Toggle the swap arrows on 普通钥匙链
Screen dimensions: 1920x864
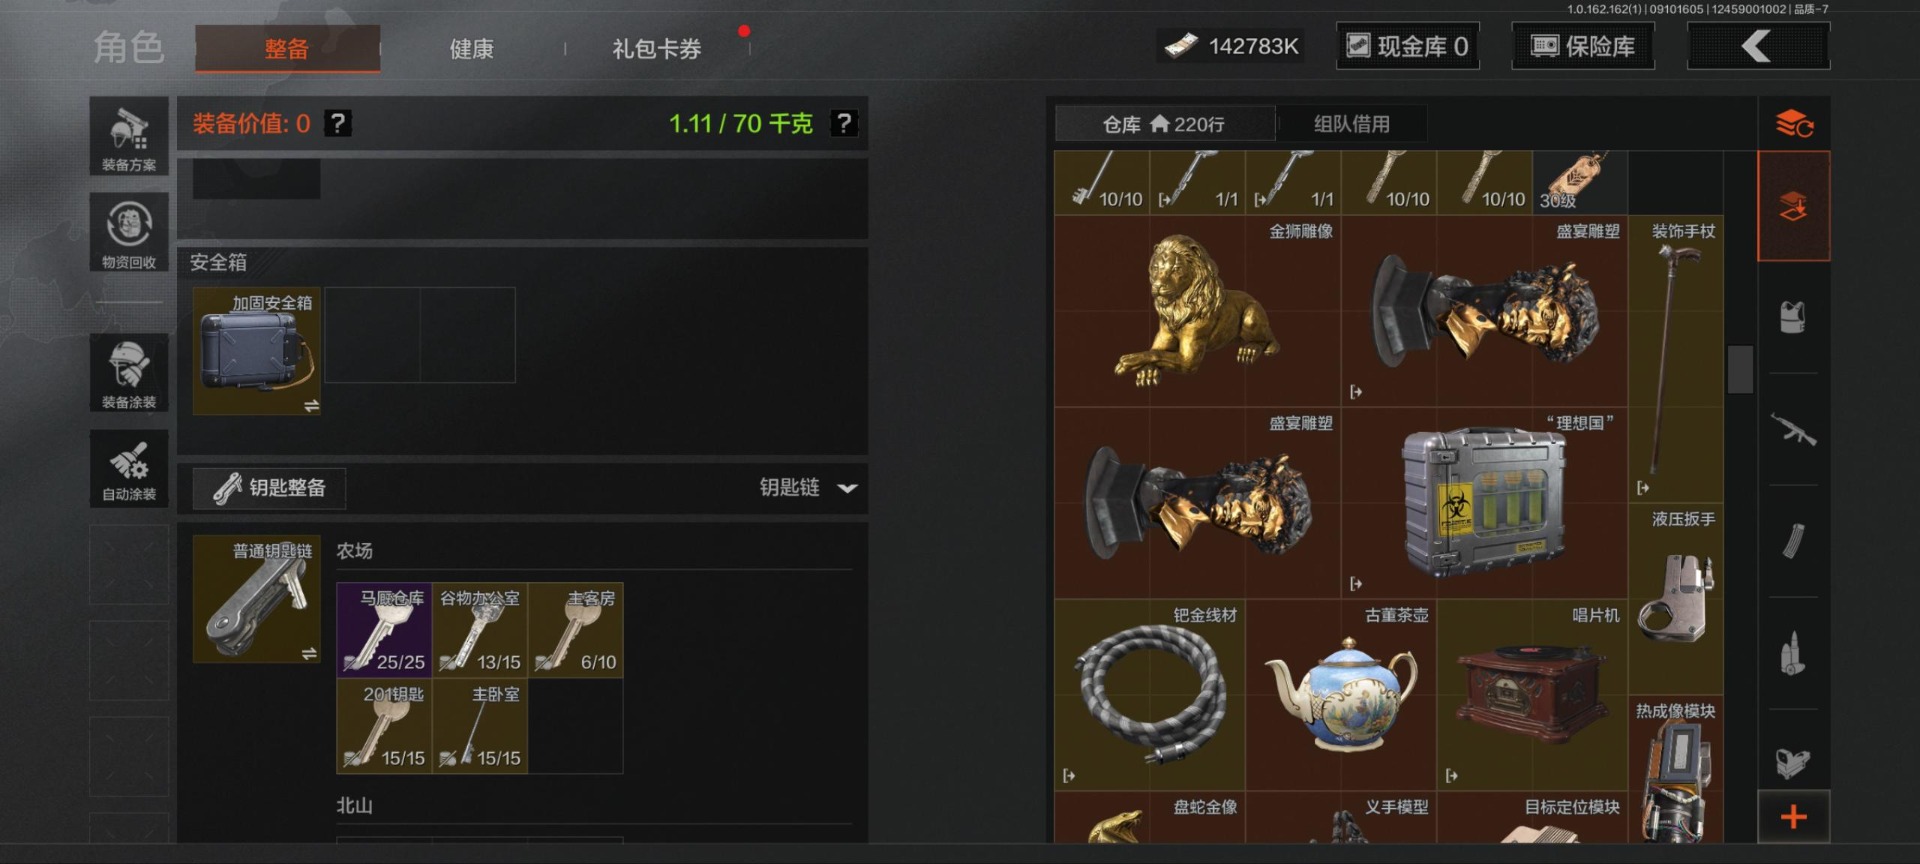[309, 653]
